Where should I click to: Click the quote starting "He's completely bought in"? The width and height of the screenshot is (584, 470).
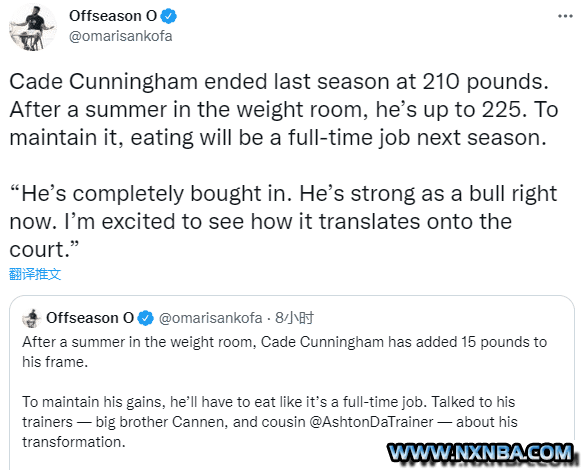click(283, 221)
